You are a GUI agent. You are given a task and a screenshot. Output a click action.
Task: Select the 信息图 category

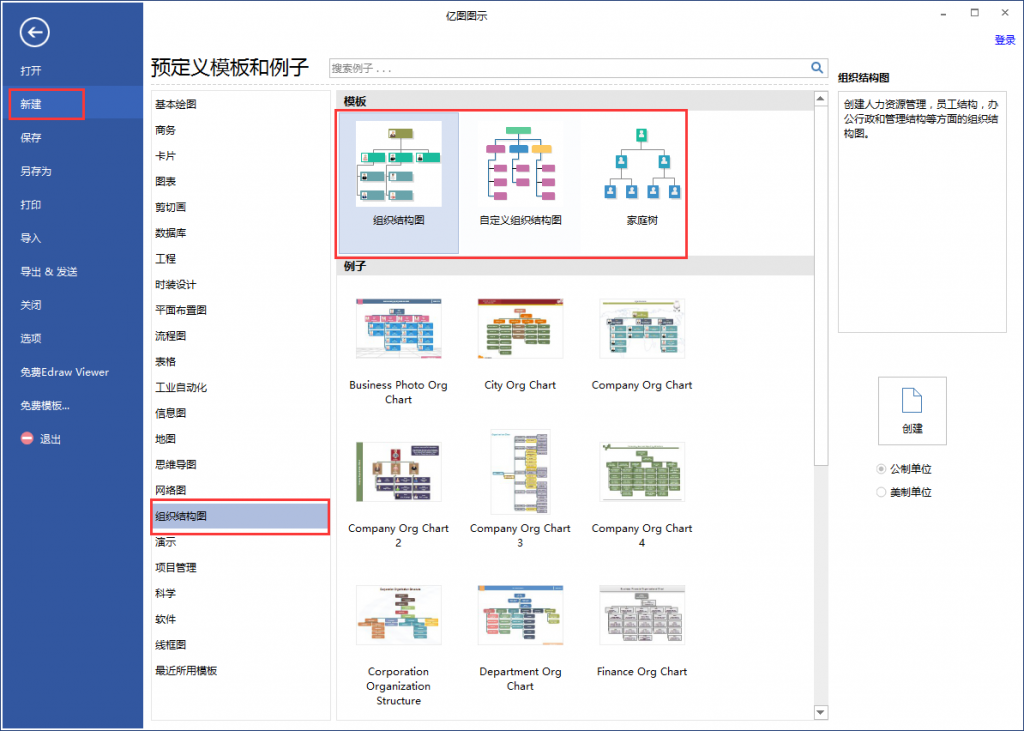click(170, 413)
